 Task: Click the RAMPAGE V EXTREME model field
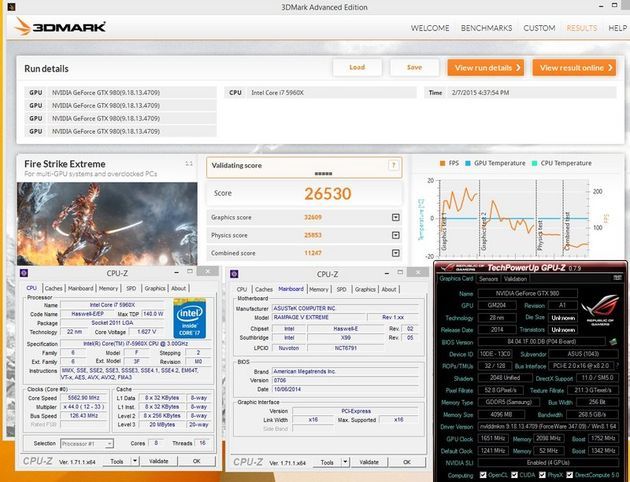[319, 317]
